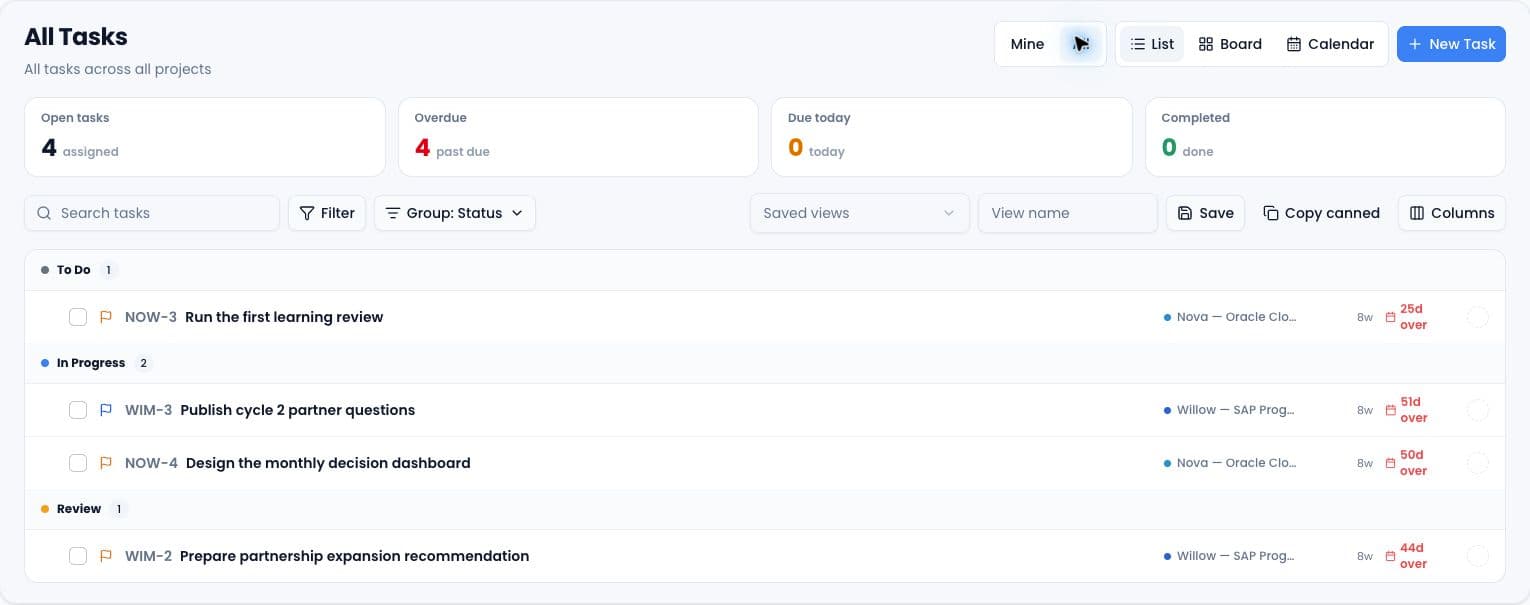Click the priority flag on NOW-3
This screenshot has width=1530, height=605.
click(x=105, y=317)
